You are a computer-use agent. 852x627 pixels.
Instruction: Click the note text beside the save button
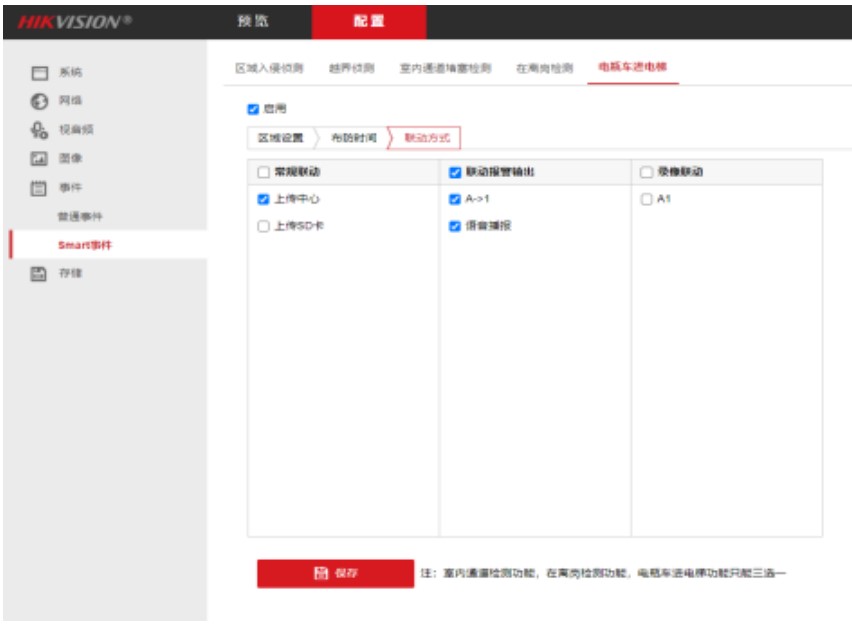point(603,573)
